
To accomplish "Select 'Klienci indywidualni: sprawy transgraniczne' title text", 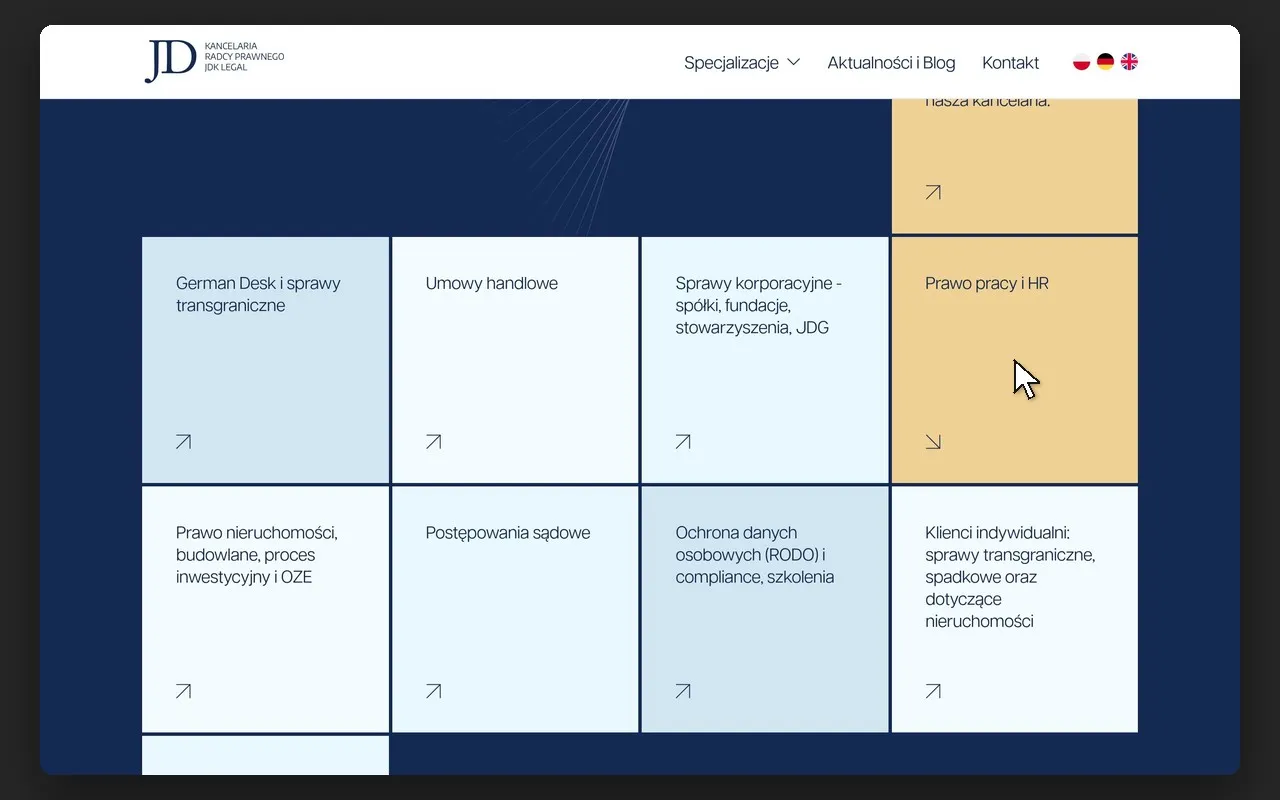I will click(x=1010, y=577).
